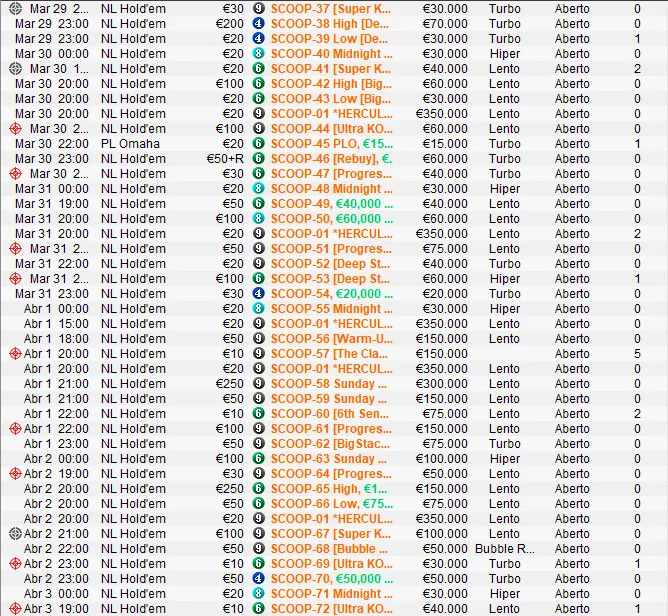Click the blue 4-max badge beside SCOOP-70
The image size is (668, 616).
(259, 578)
